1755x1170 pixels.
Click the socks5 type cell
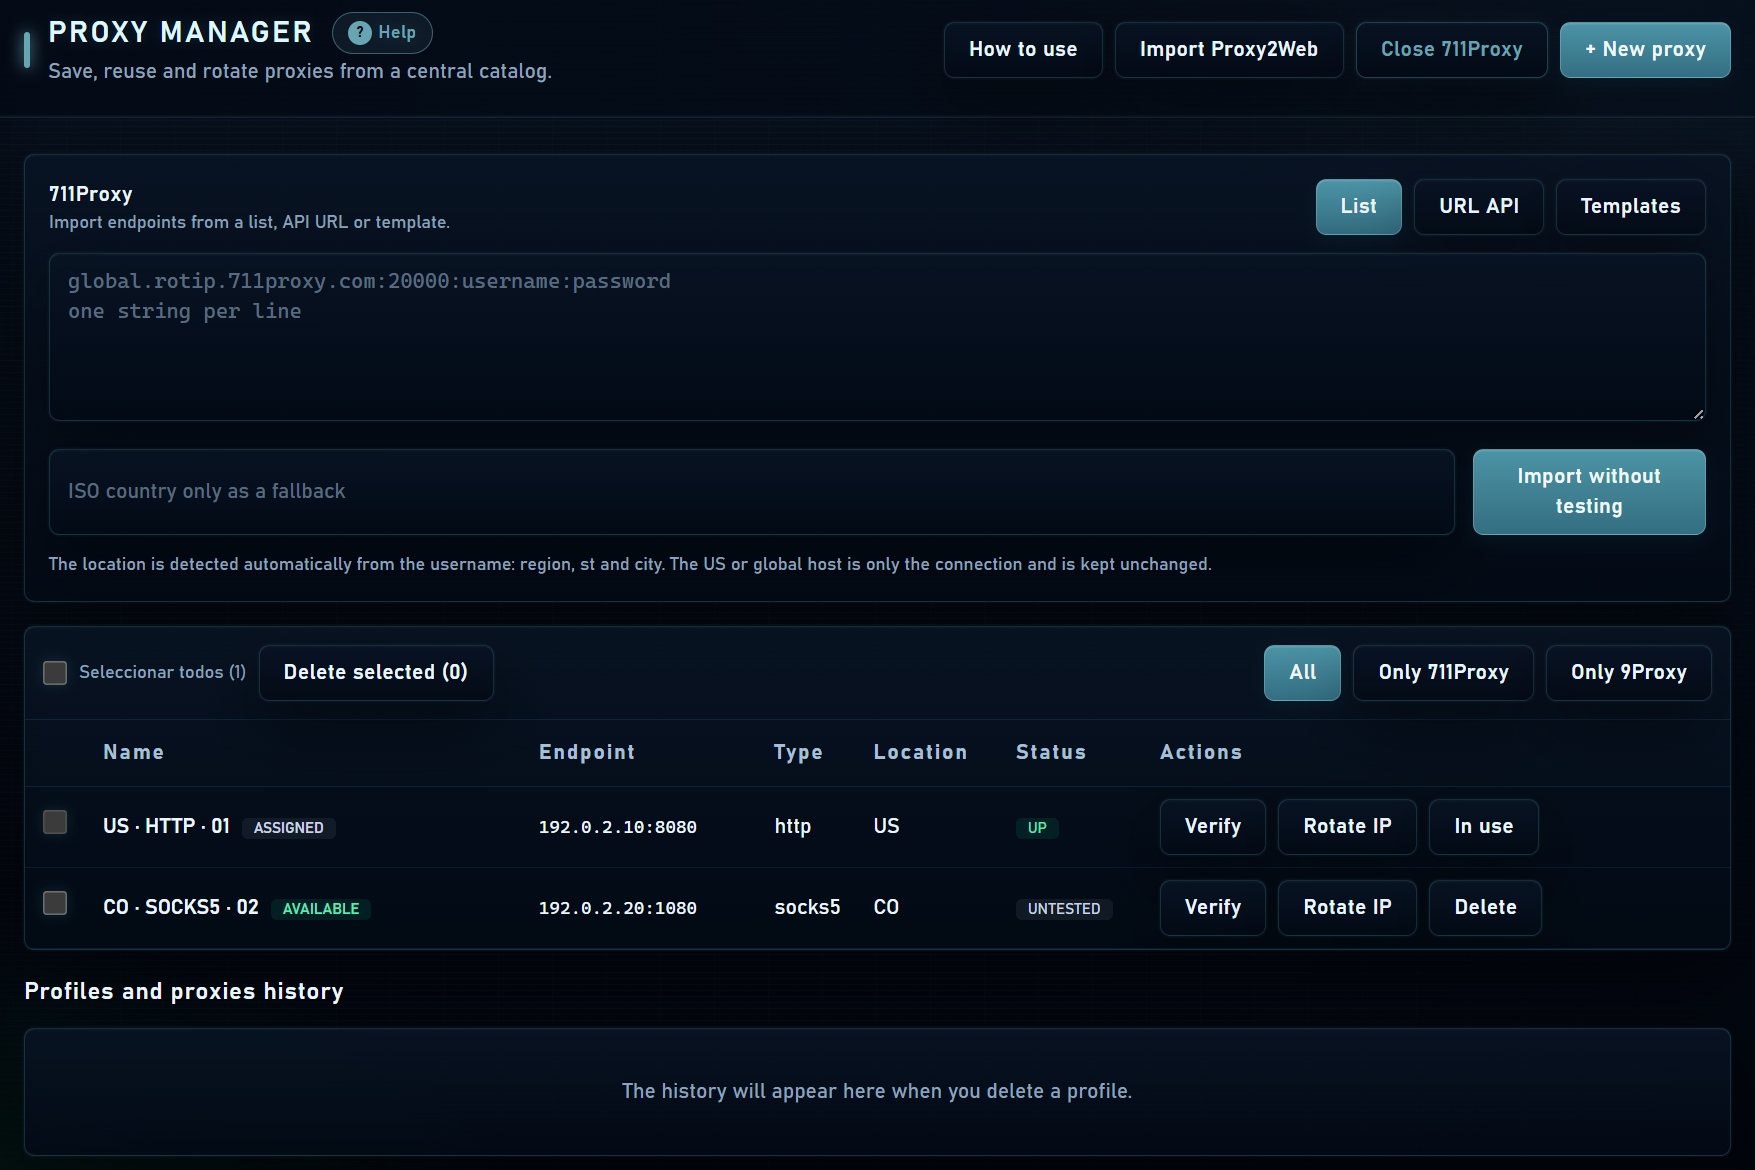point(807,908)
